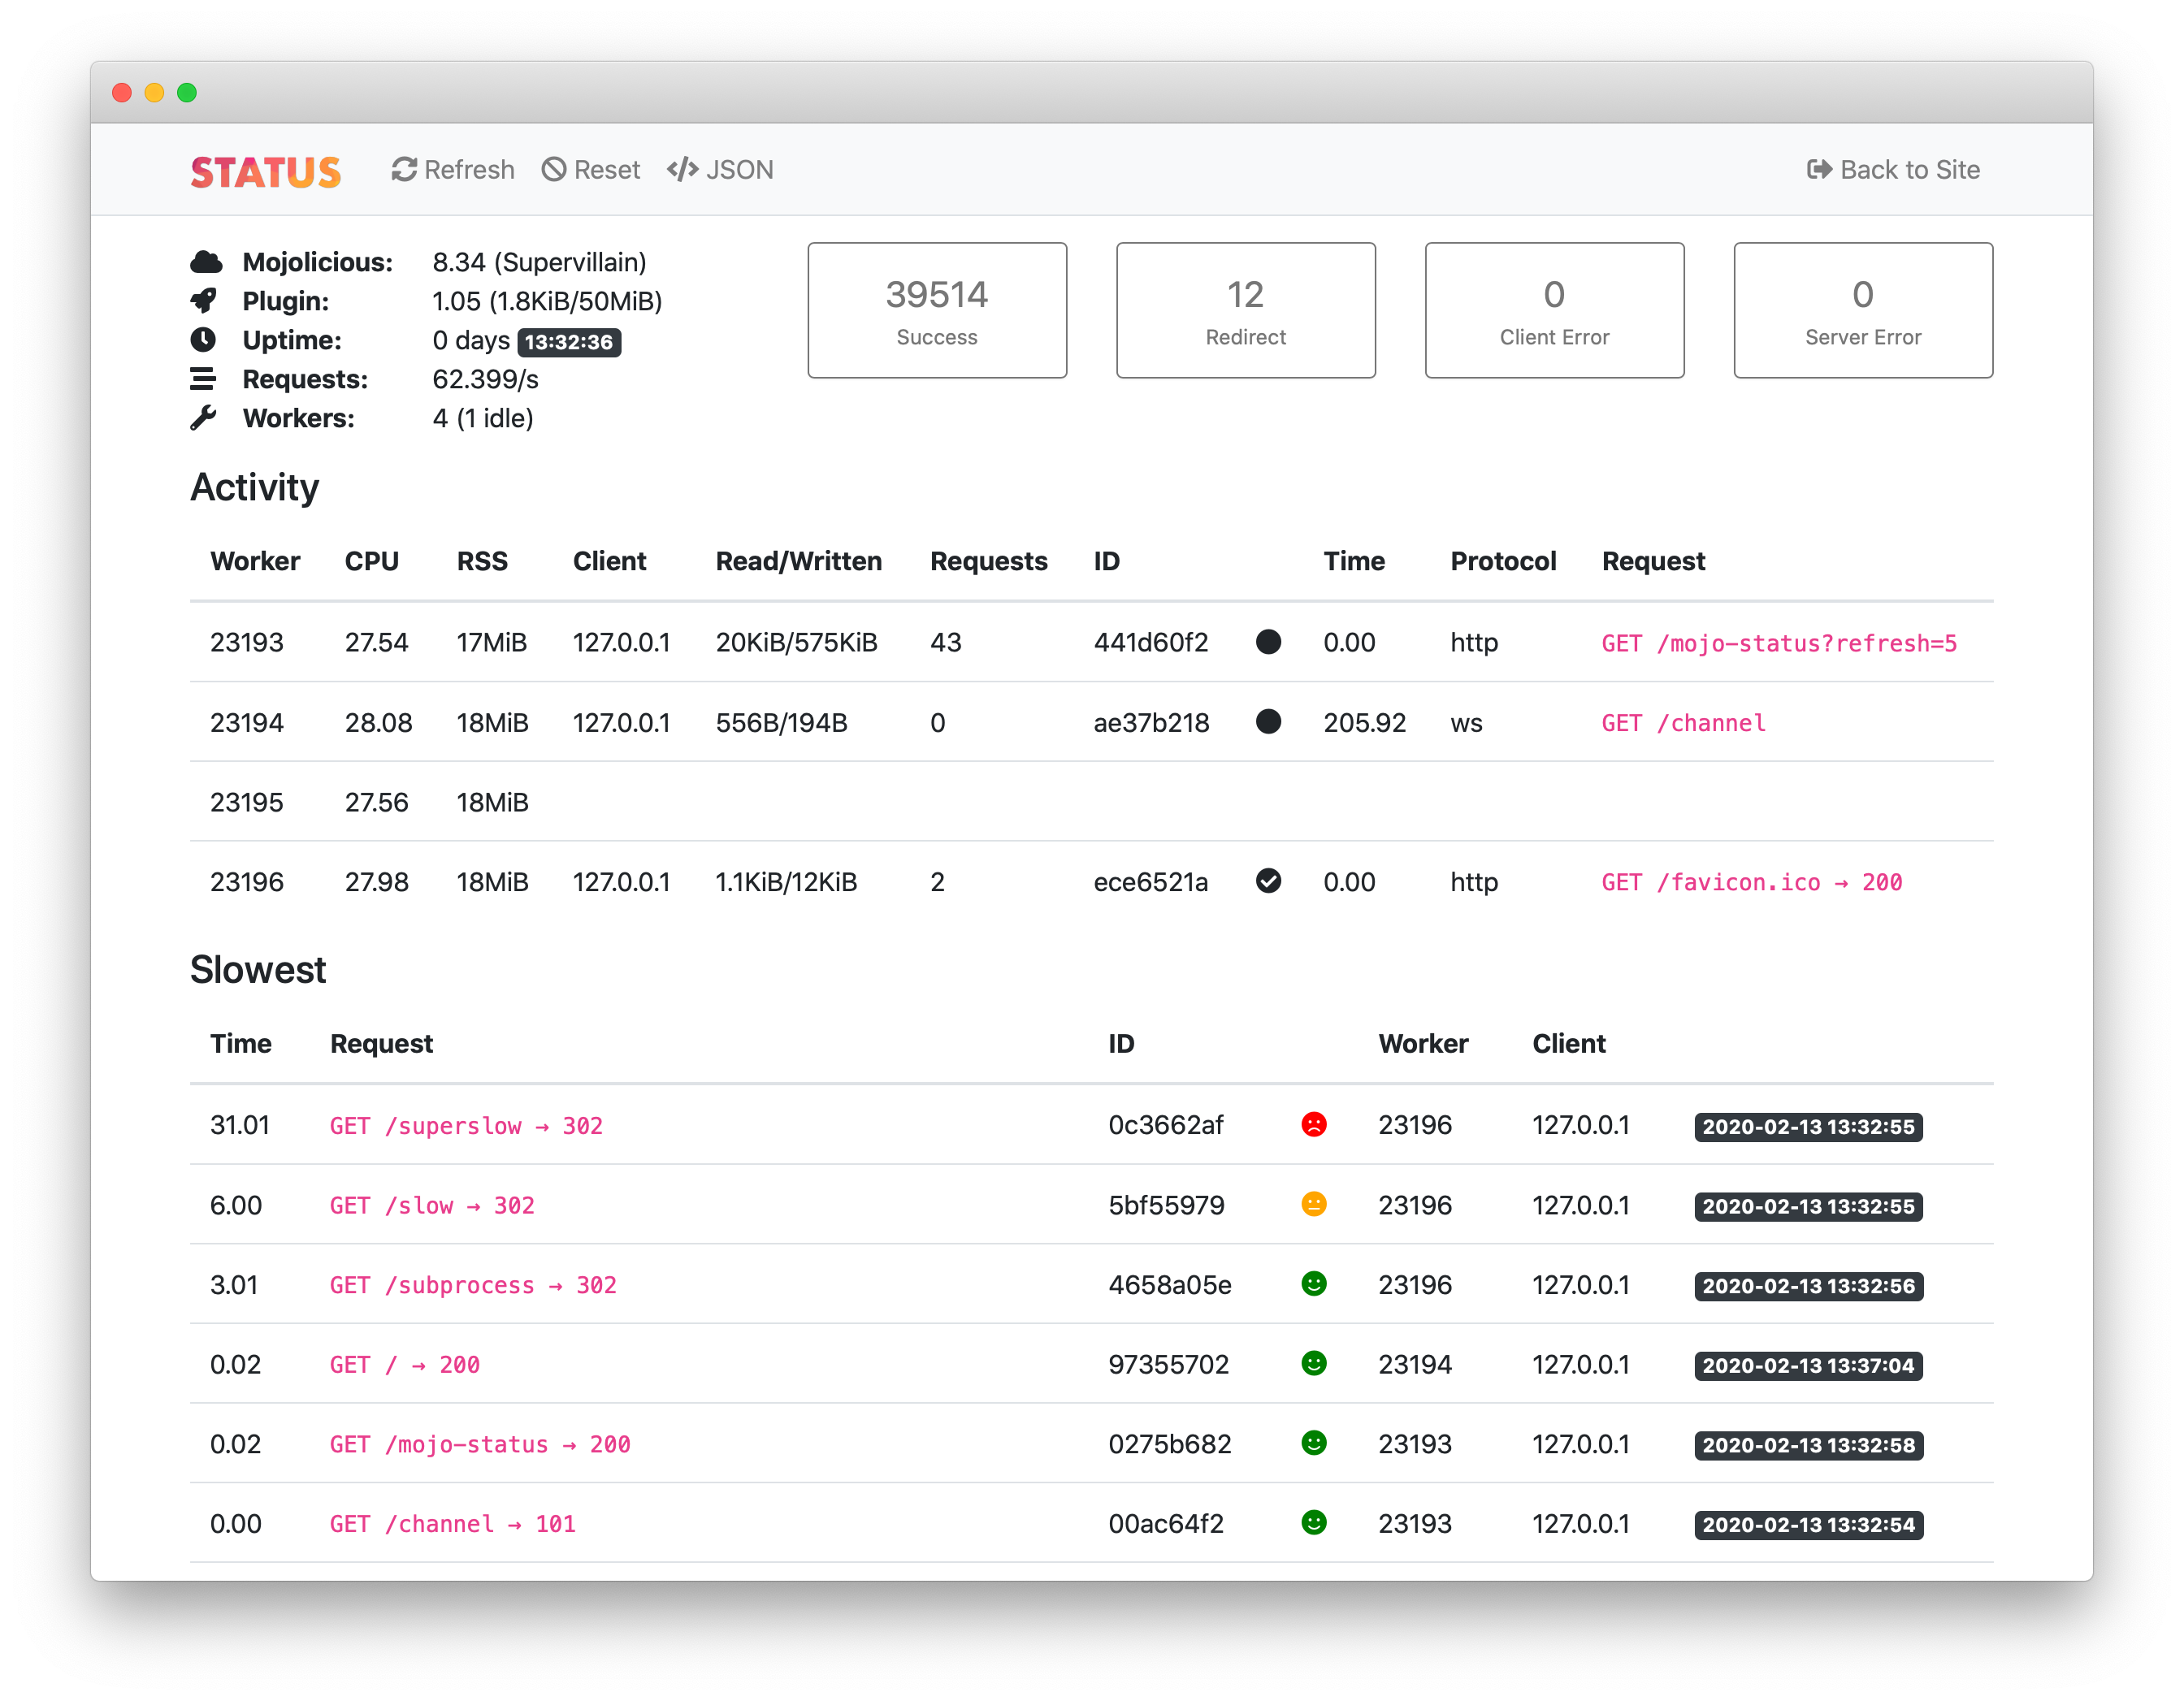
Task: Click the uptime 13:32:36 badge
Action: (569, 342)
